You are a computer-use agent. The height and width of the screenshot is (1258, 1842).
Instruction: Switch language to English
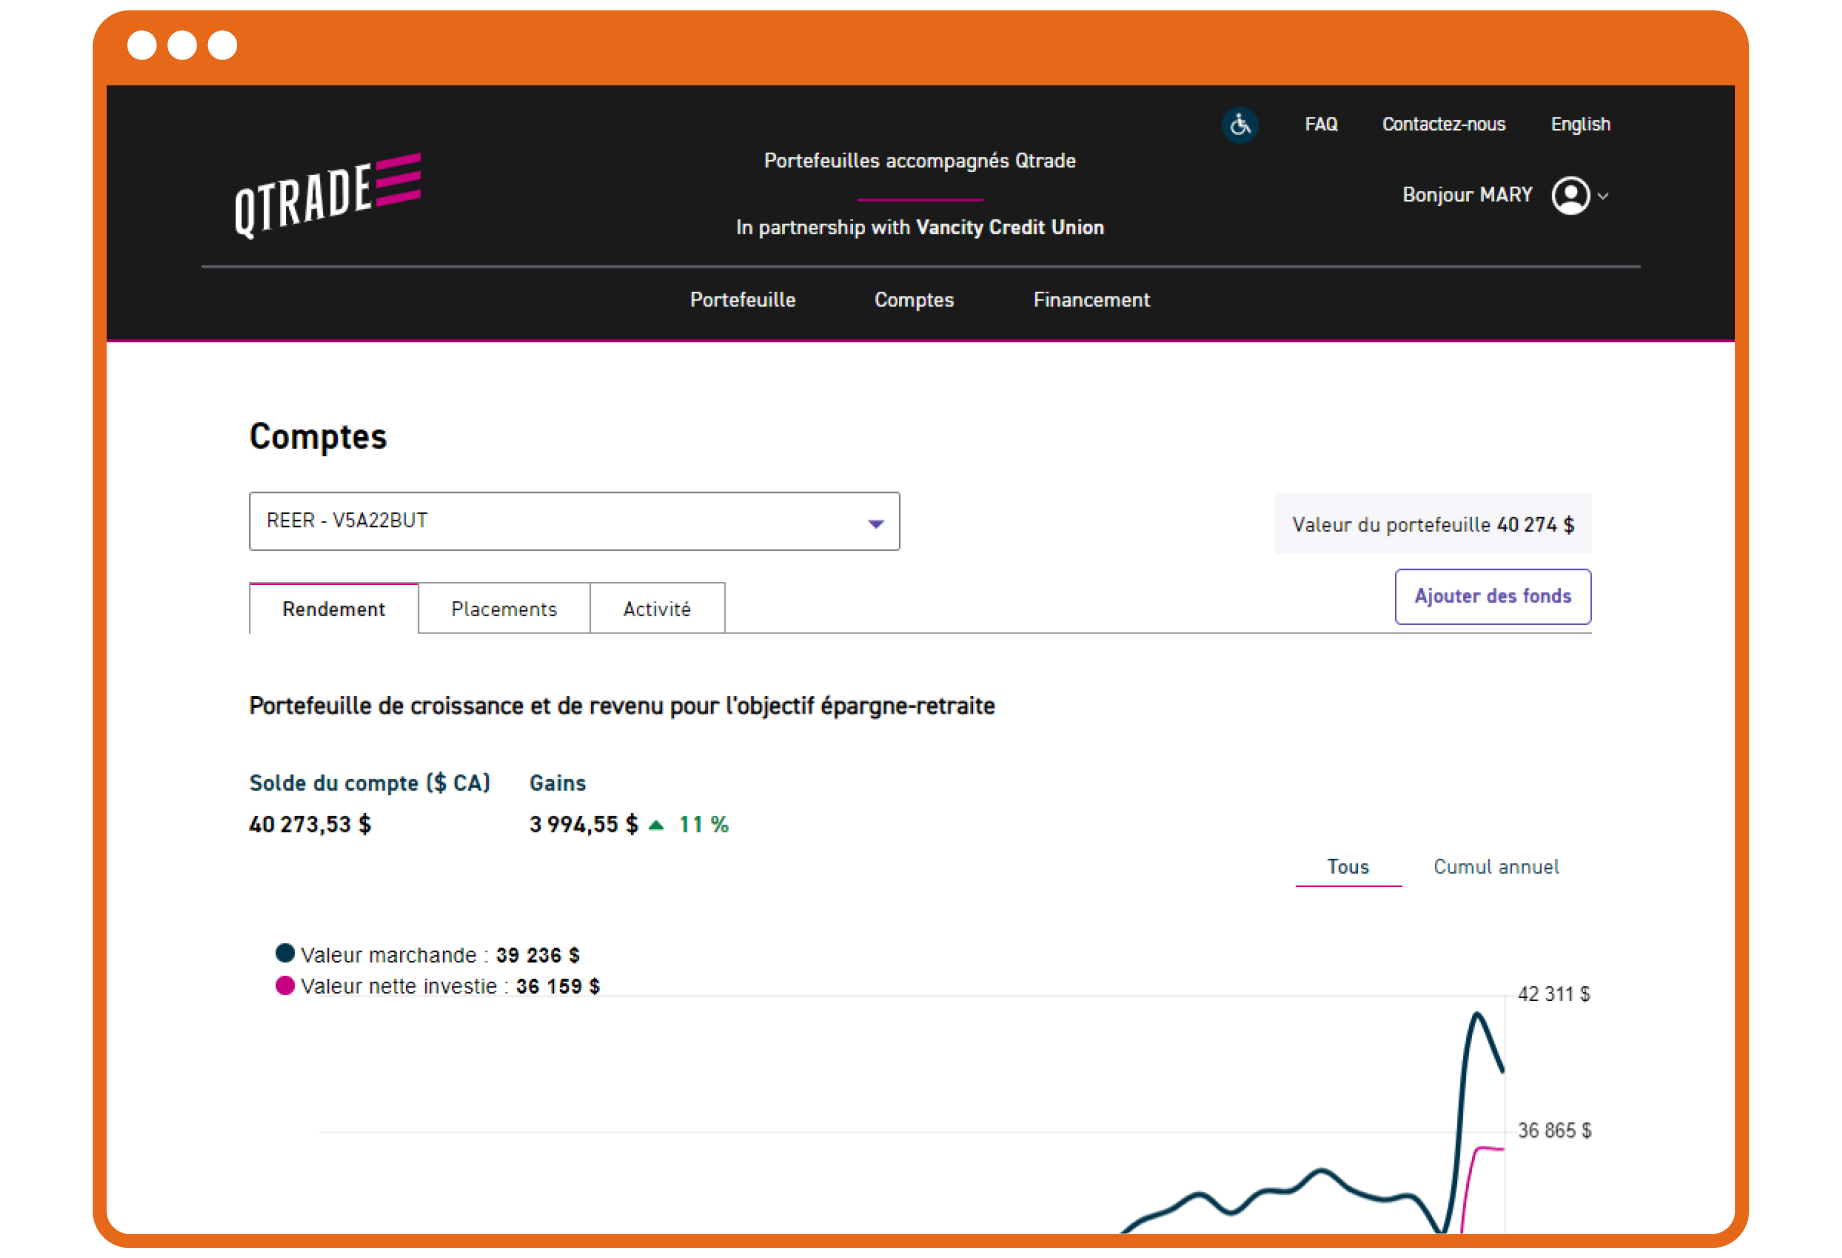pos(1580,124)
